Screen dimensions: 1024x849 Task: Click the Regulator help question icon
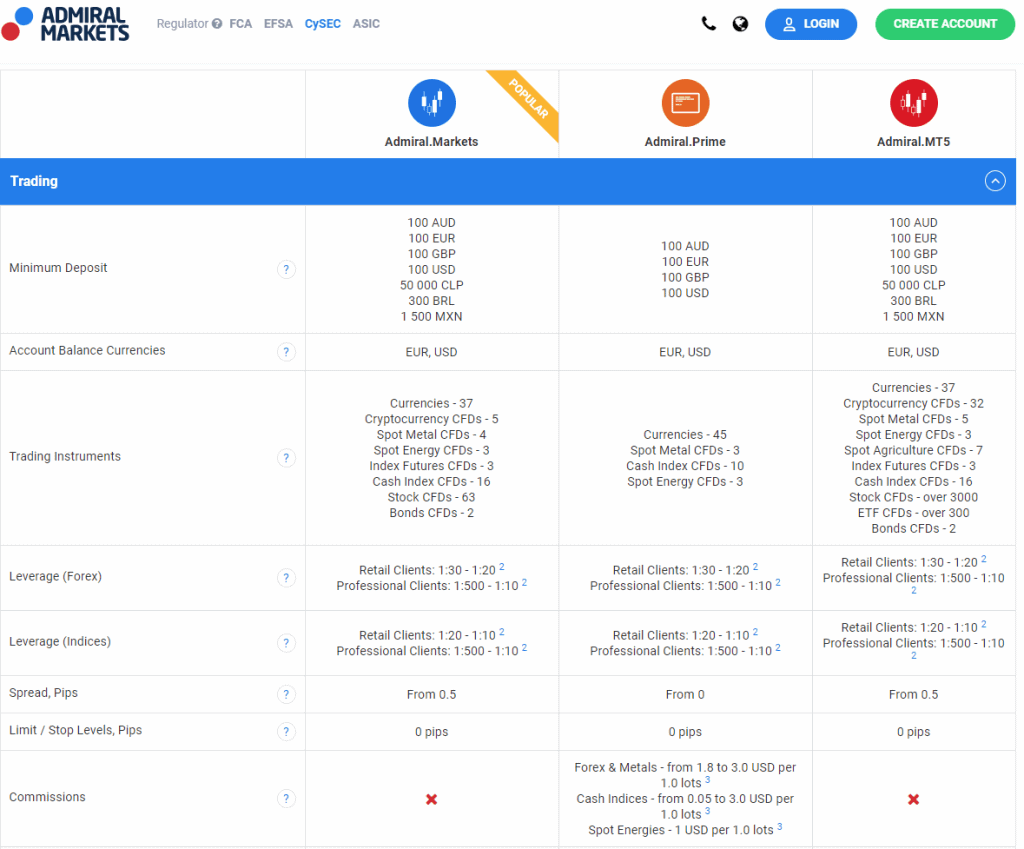(217, 24)
